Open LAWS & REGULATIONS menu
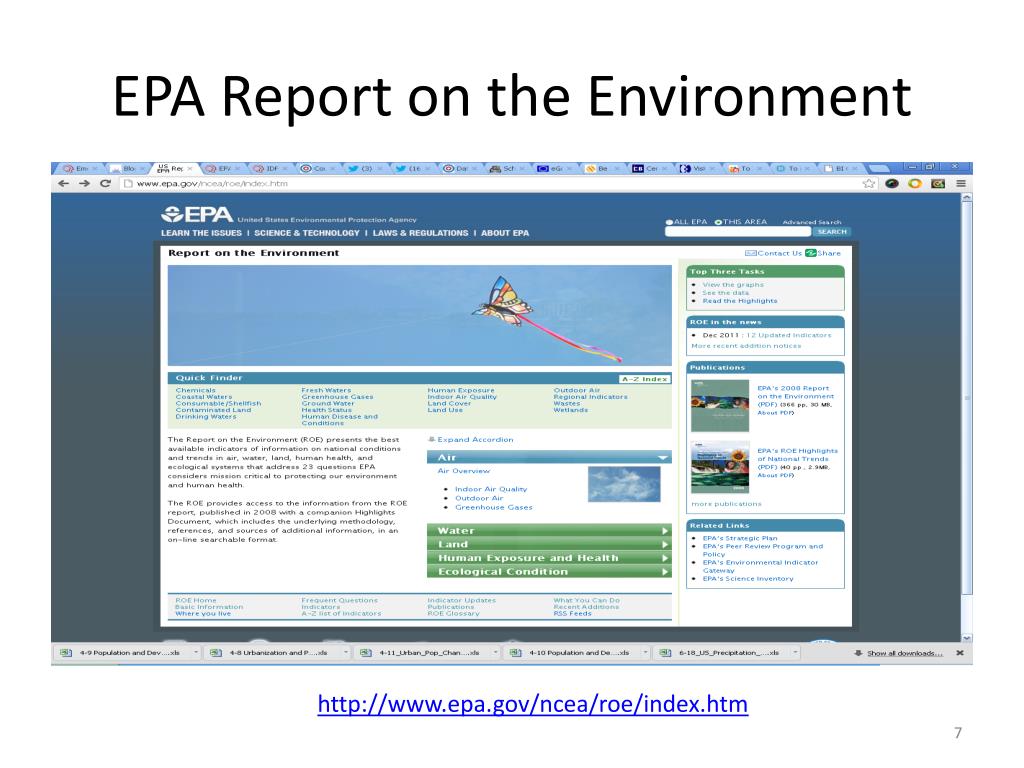The height and width of the screenshot is (768, 1024). (x=420, y=233)
